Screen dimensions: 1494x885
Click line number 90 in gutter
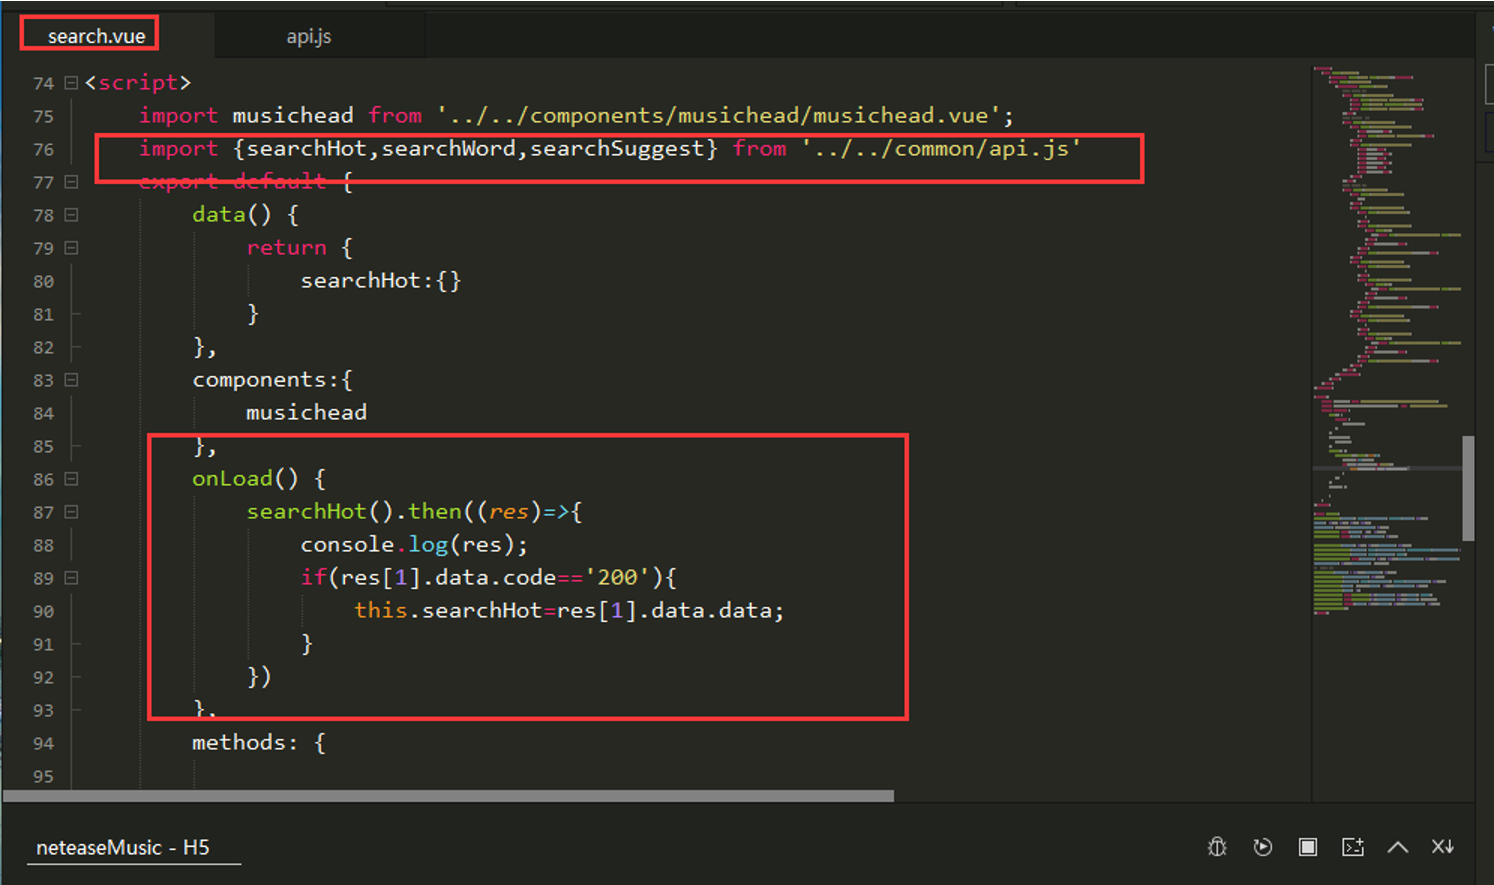pos(43,611)
